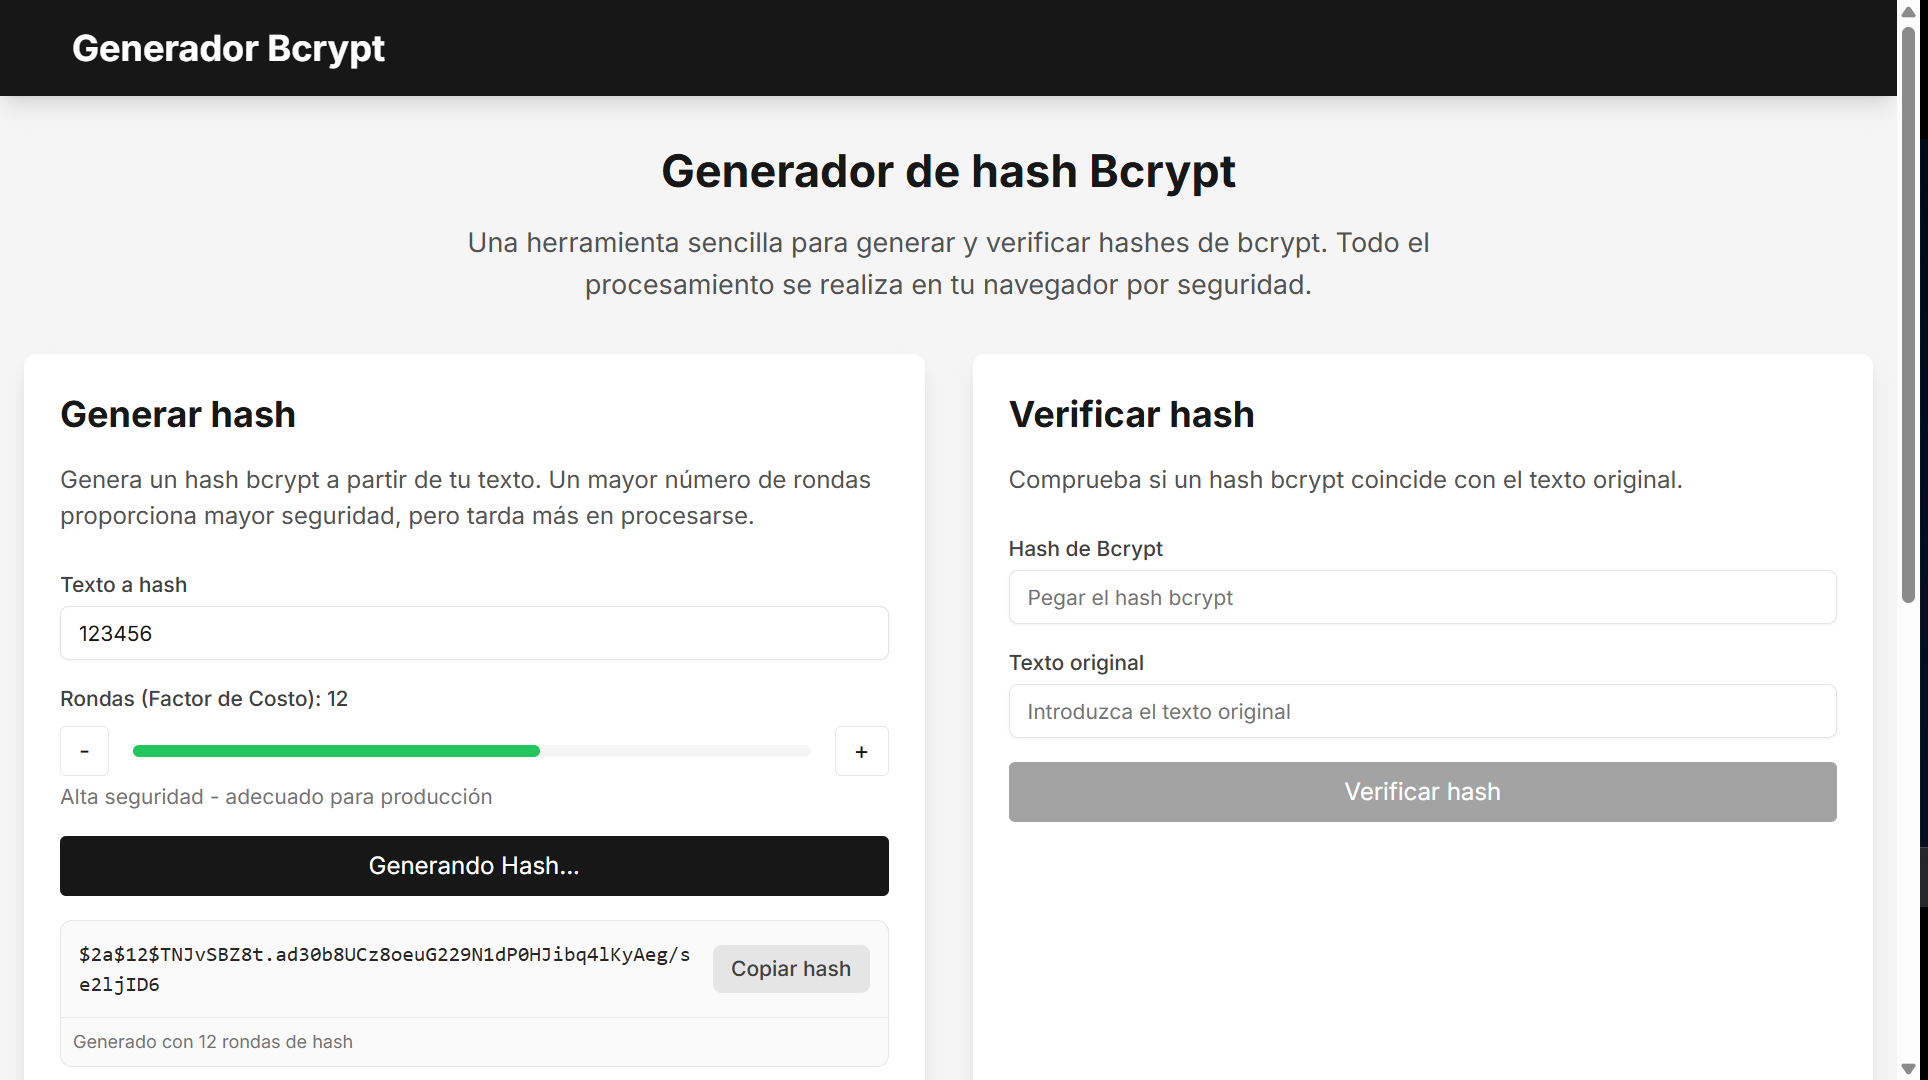Click the Generador Bcrypt header title

click(228, 47)
